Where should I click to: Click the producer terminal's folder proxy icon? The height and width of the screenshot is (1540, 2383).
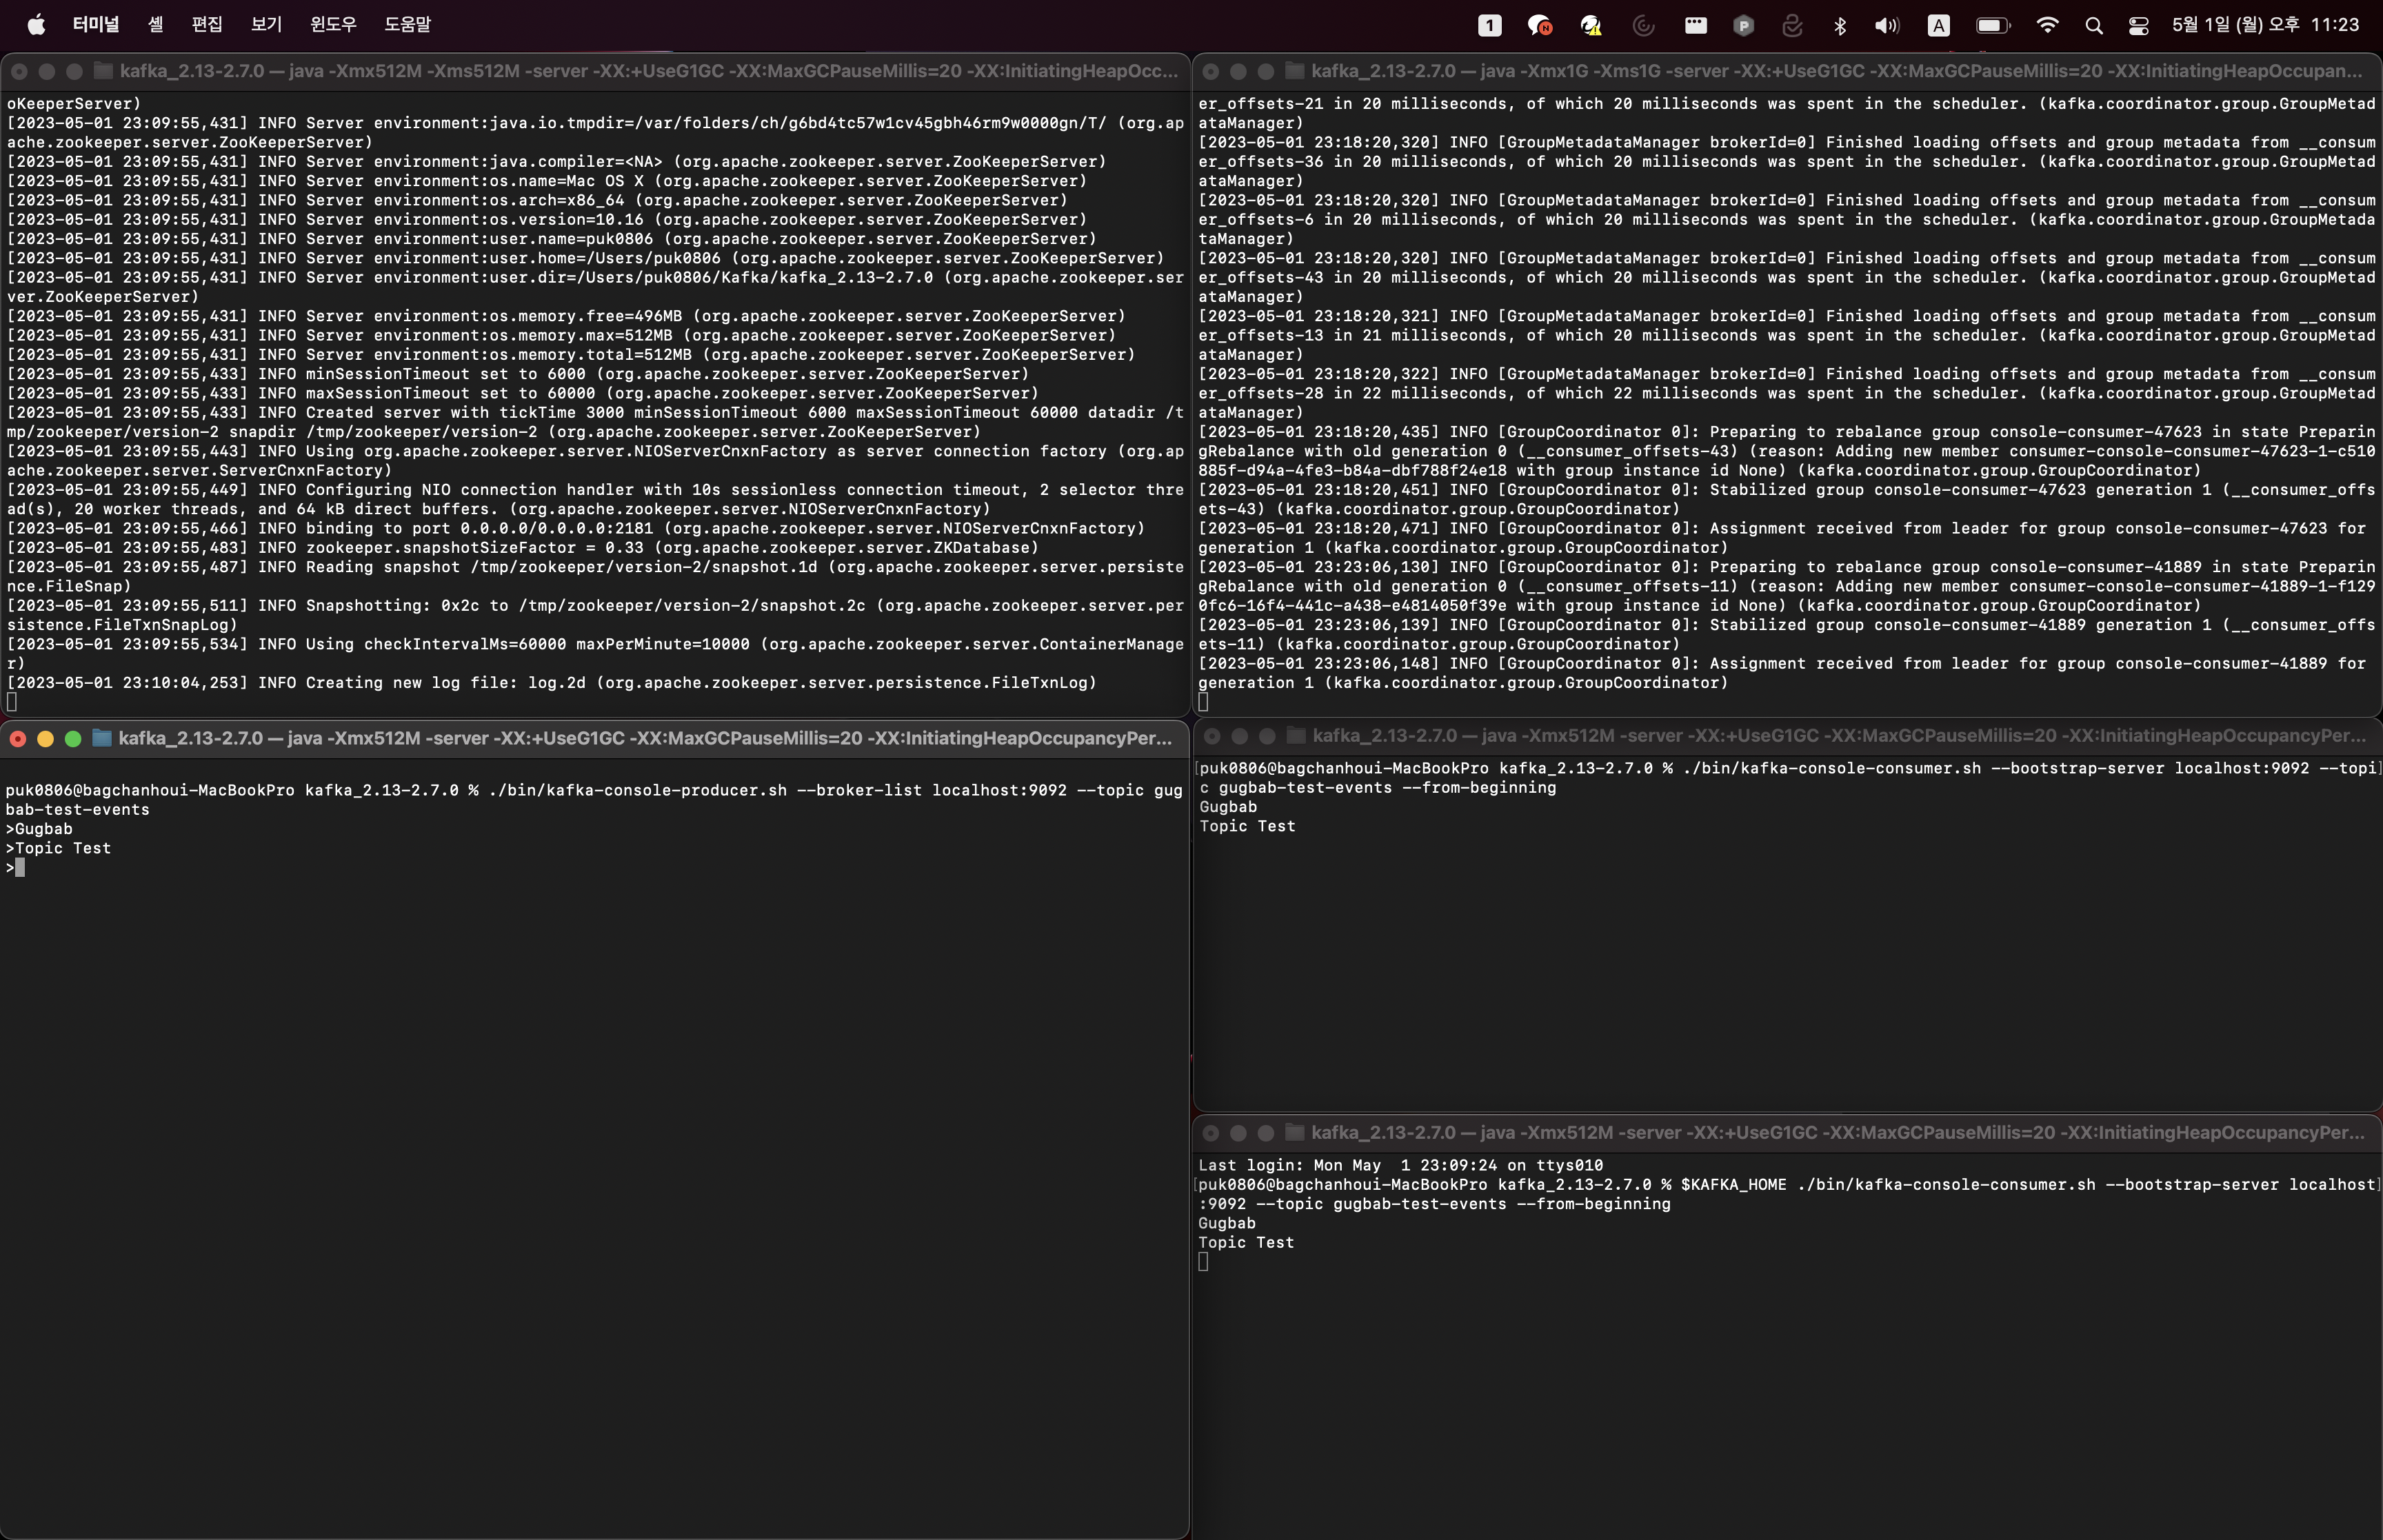(x=102, y=738)
